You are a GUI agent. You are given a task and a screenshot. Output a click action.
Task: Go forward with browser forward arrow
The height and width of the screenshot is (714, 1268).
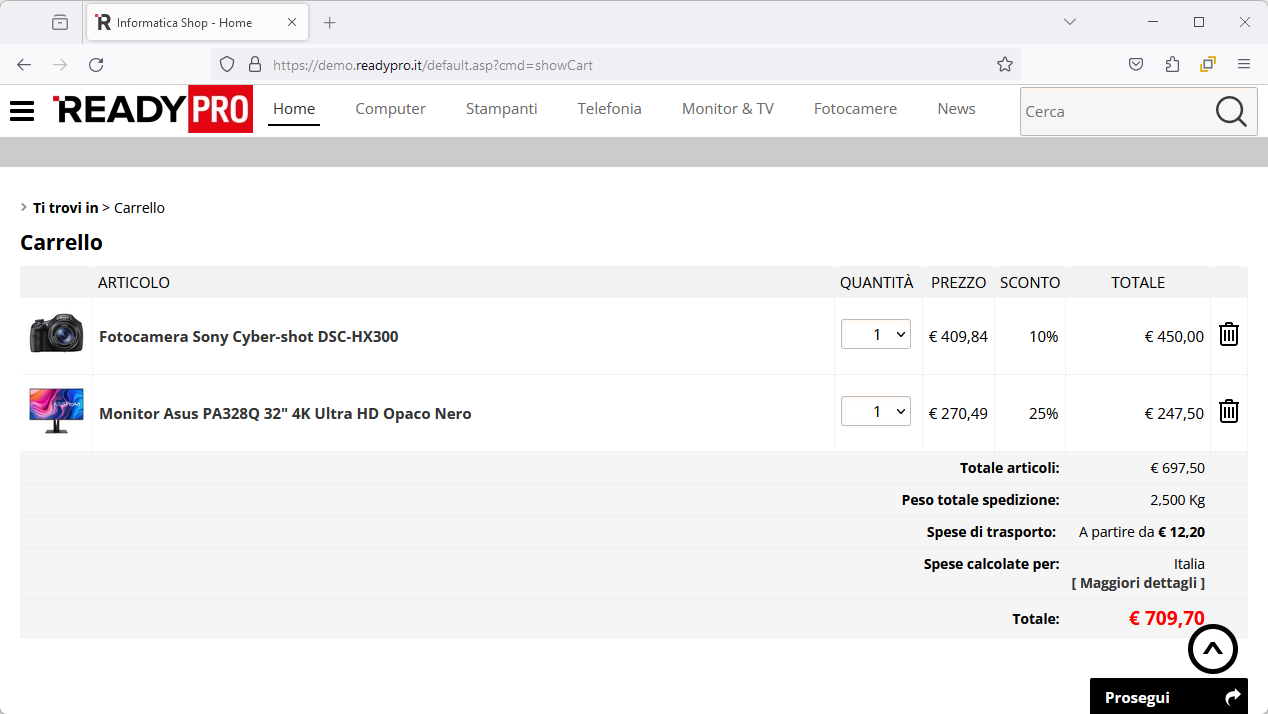coord(60,65)
